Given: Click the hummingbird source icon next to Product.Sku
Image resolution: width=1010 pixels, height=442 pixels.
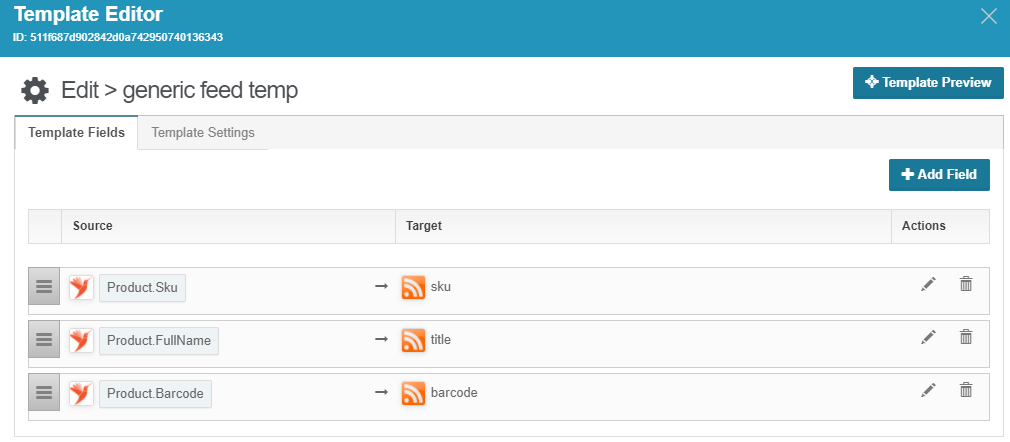Looking at the screenshot, I should 81,287.
